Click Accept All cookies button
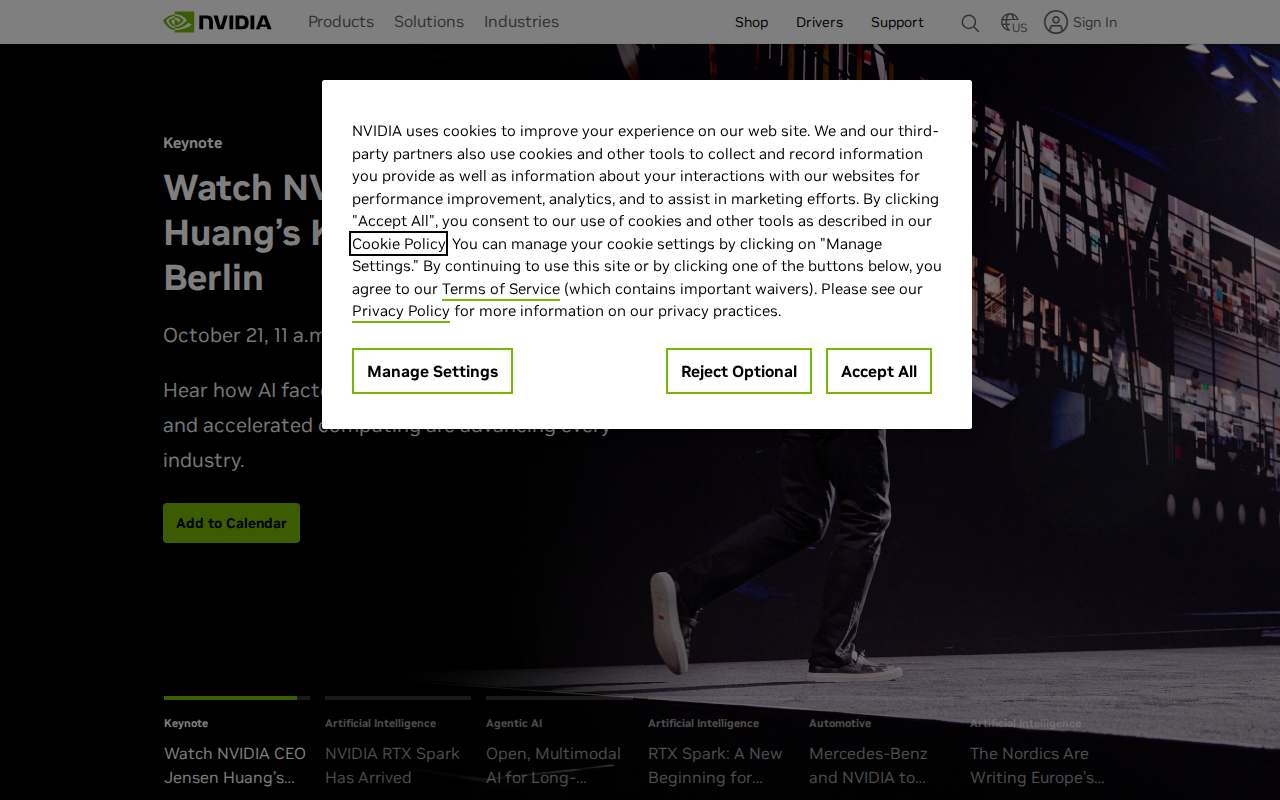The width and height of the screenshot is (1280, 800). pos(879,371)
